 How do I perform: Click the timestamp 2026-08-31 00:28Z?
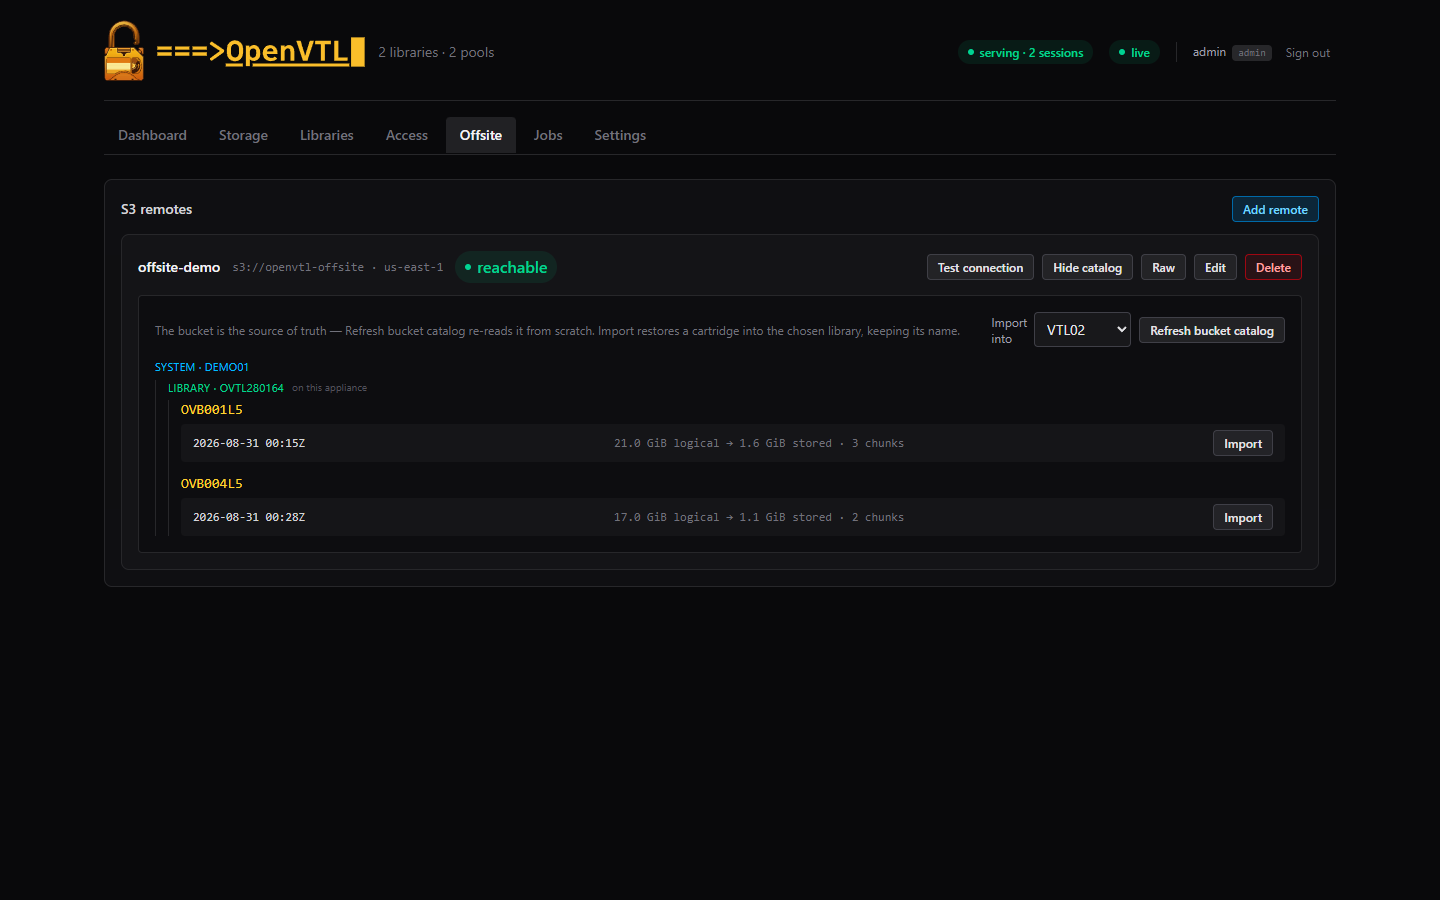pyautogui.click(x=249, y=517)
